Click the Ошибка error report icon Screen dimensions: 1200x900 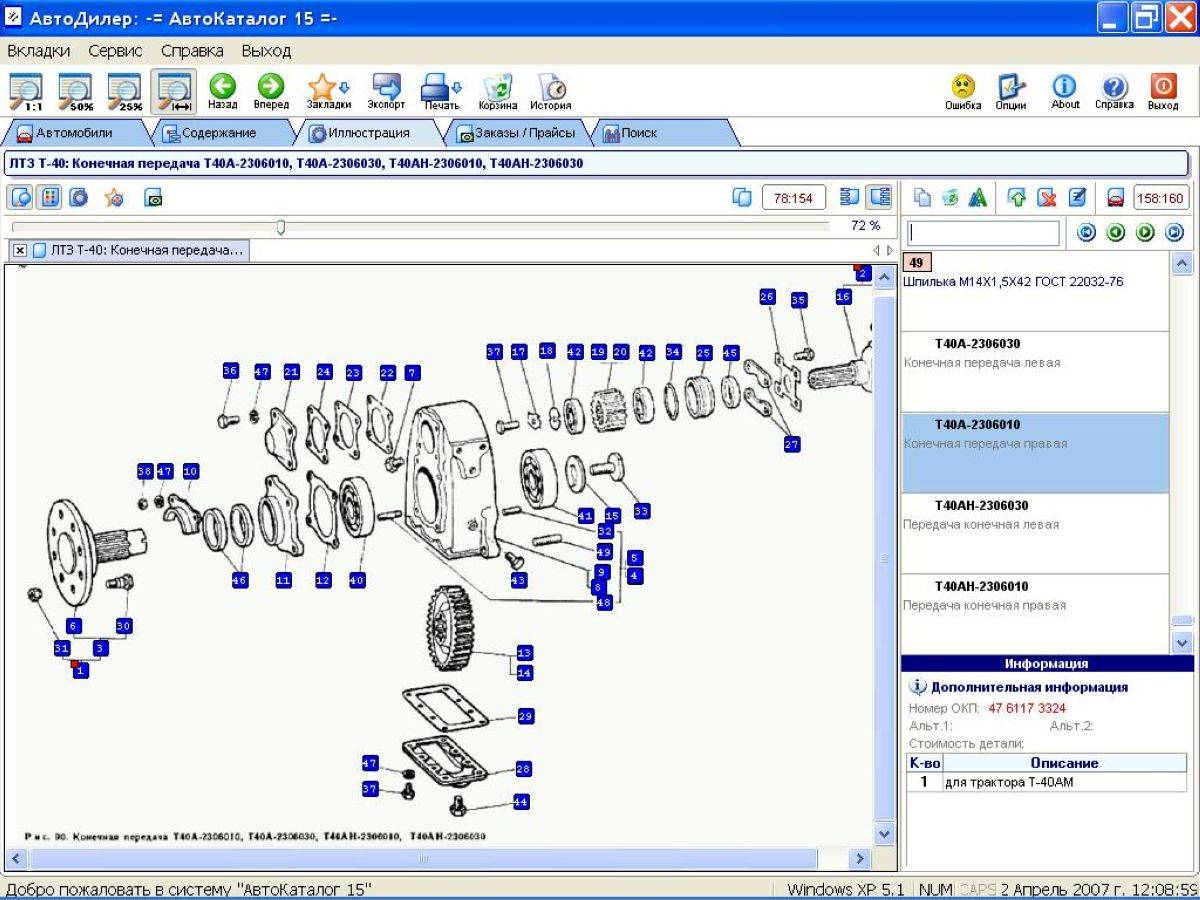pyautogui.click(x=963, y=92)
